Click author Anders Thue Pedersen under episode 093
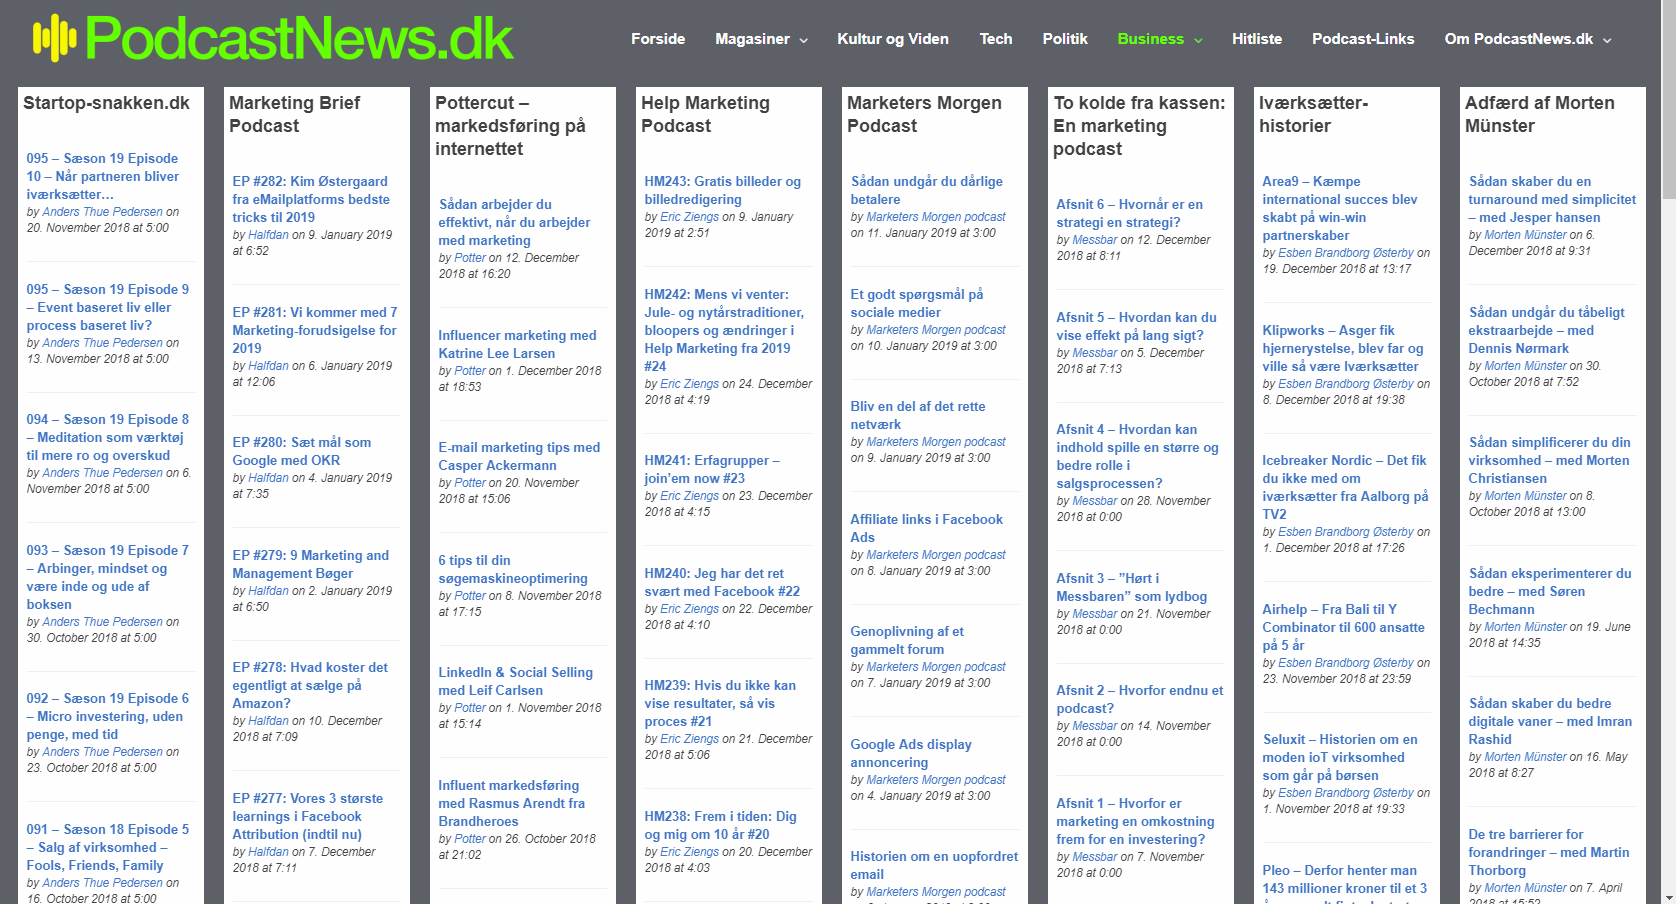Screen dimensions: 1676x904 point(102,622)
